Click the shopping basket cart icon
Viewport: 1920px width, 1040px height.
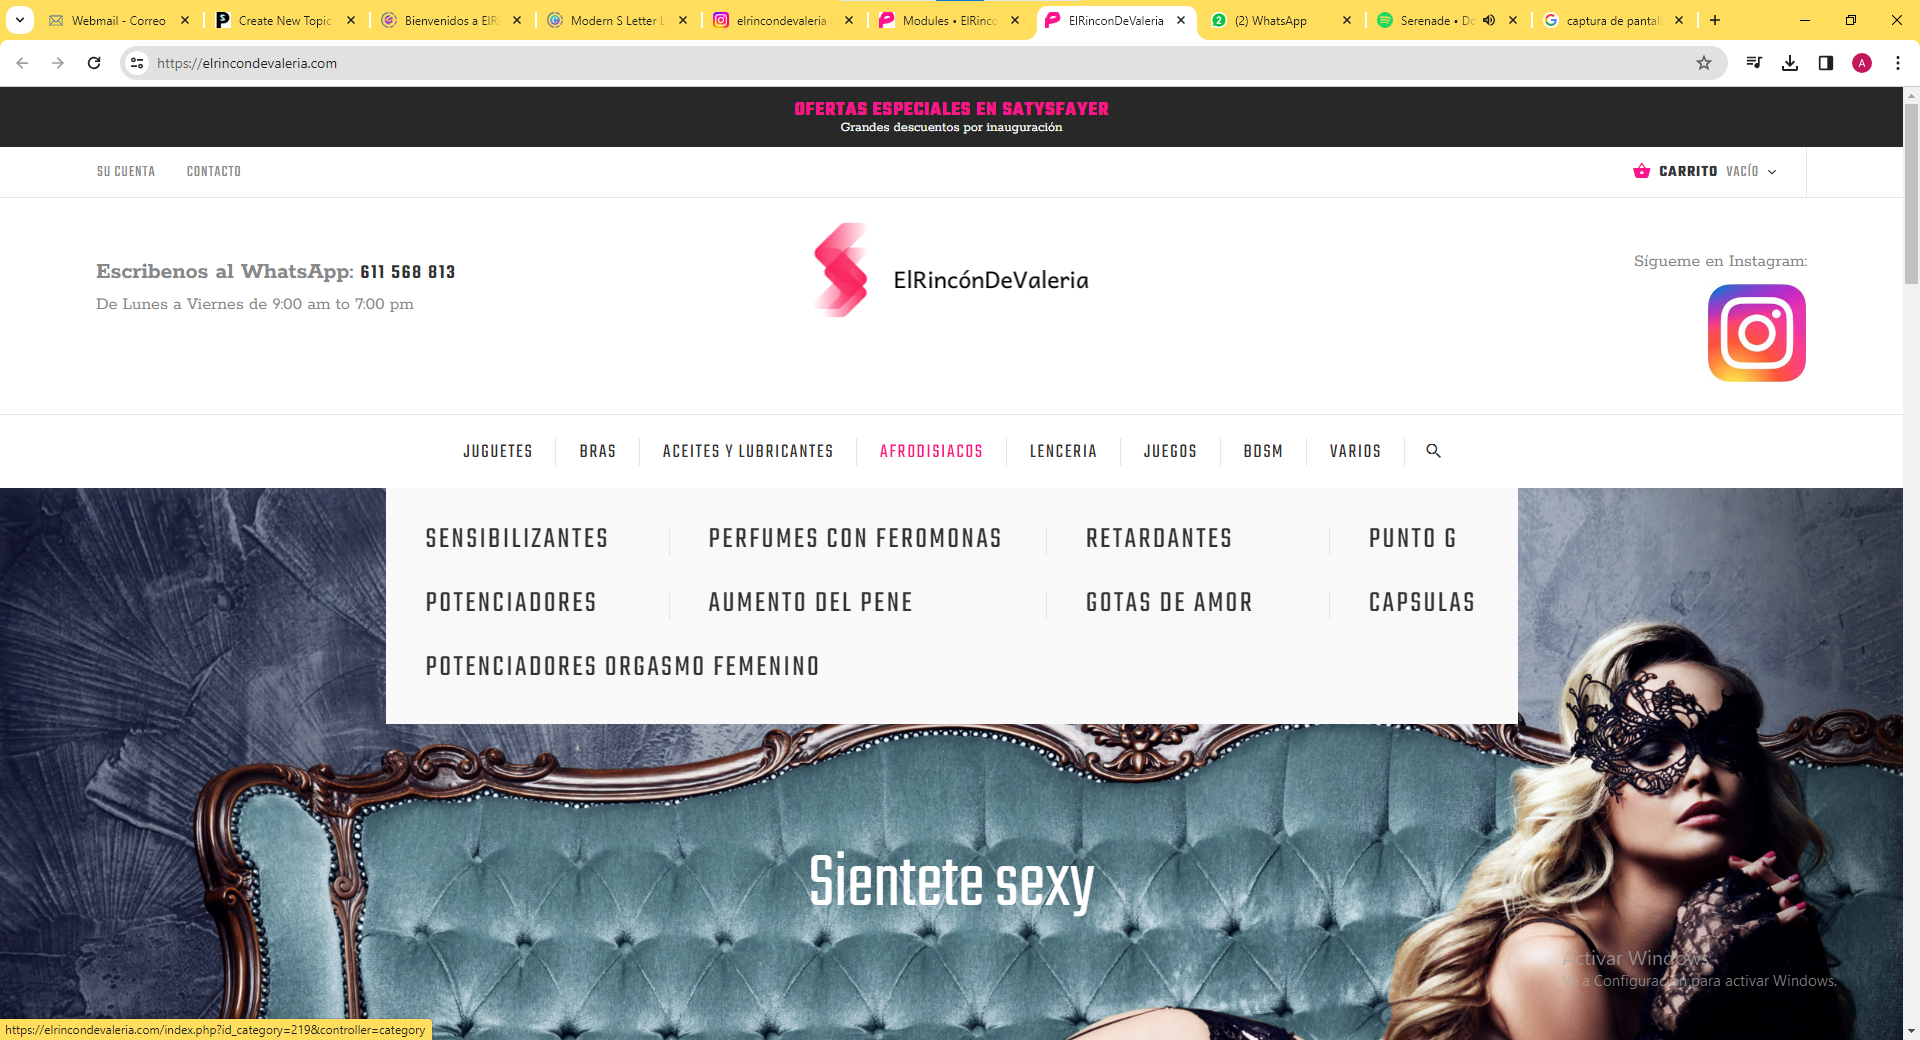click(1641, 171)
